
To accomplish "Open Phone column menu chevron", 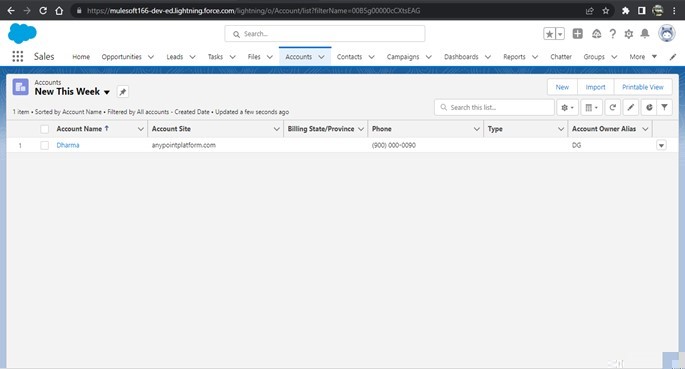I will [477, 129].
